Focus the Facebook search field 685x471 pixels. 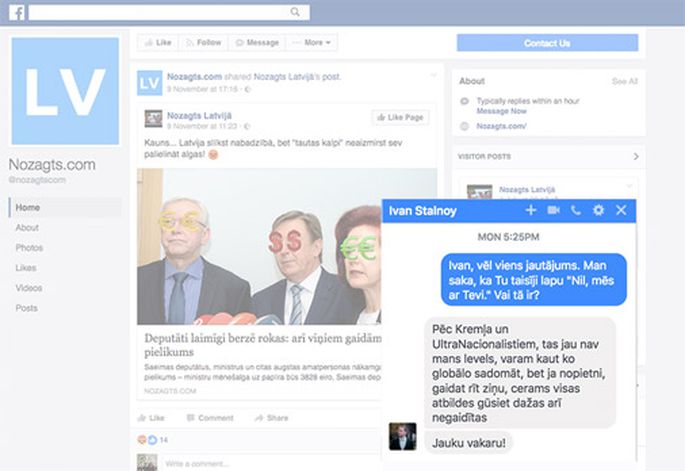point(169,12)
